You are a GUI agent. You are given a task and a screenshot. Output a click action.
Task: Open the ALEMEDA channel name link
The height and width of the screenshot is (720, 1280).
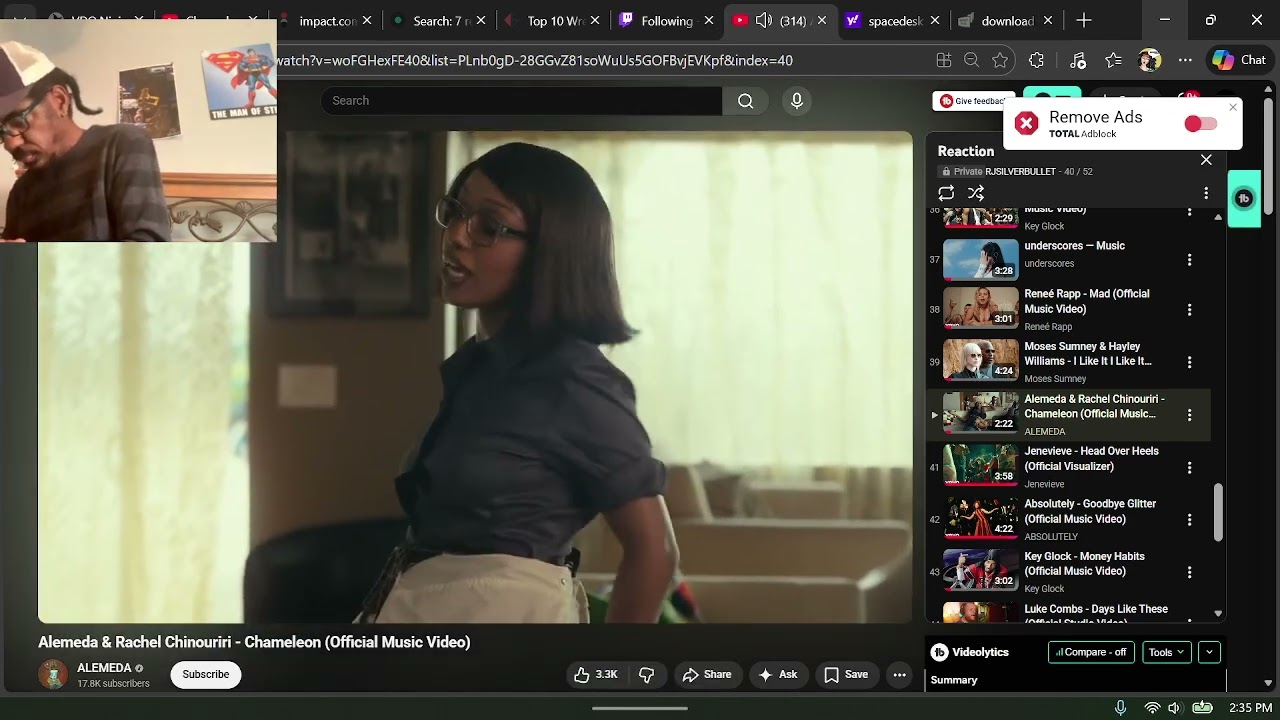(104, 668)
